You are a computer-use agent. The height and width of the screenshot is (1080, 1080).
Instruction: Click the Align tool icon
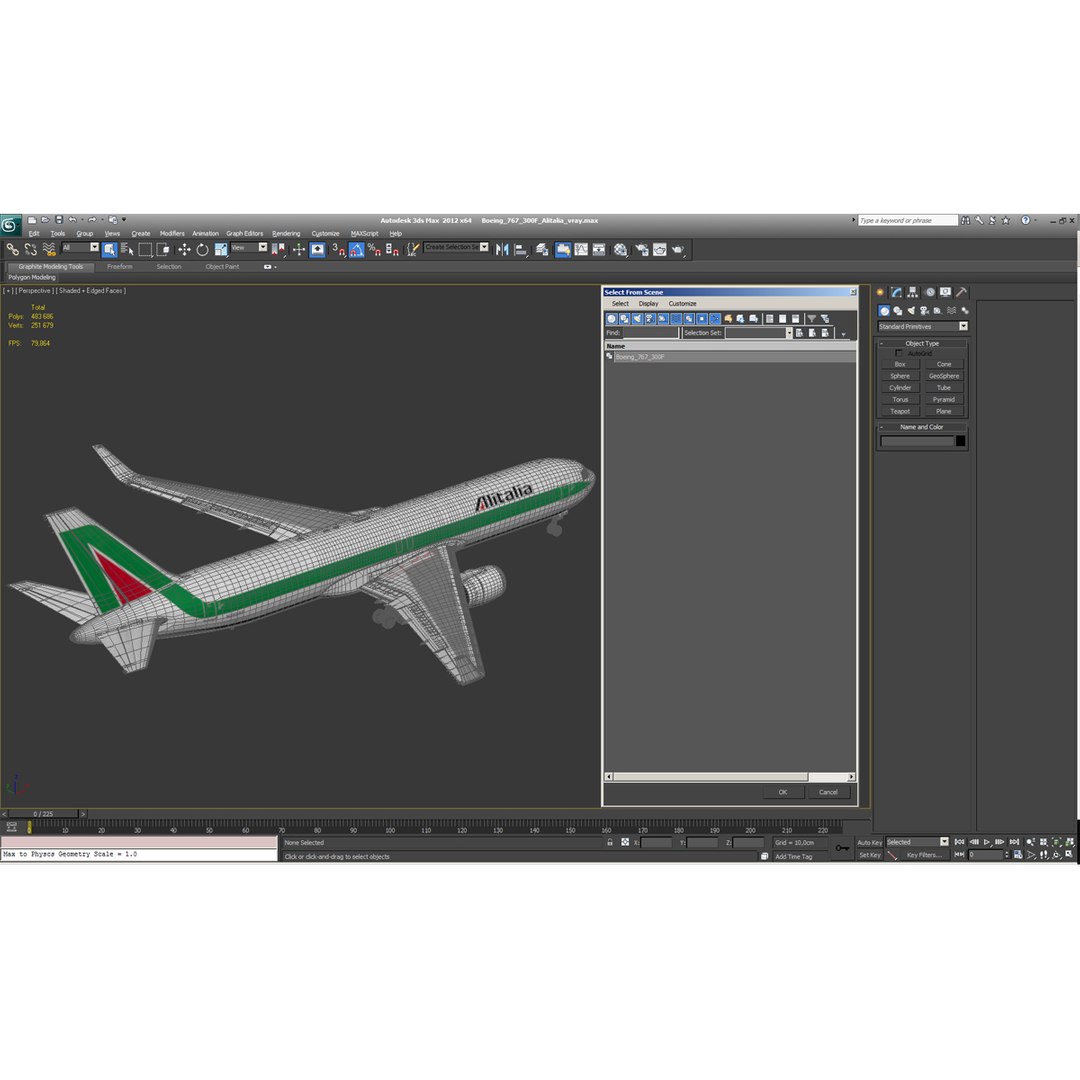(521, 249)
